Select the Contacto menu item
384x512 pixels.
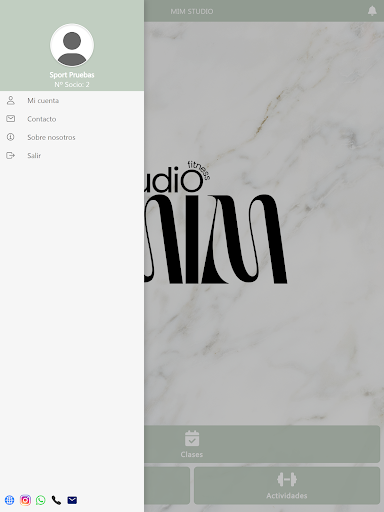coord(72,119)
